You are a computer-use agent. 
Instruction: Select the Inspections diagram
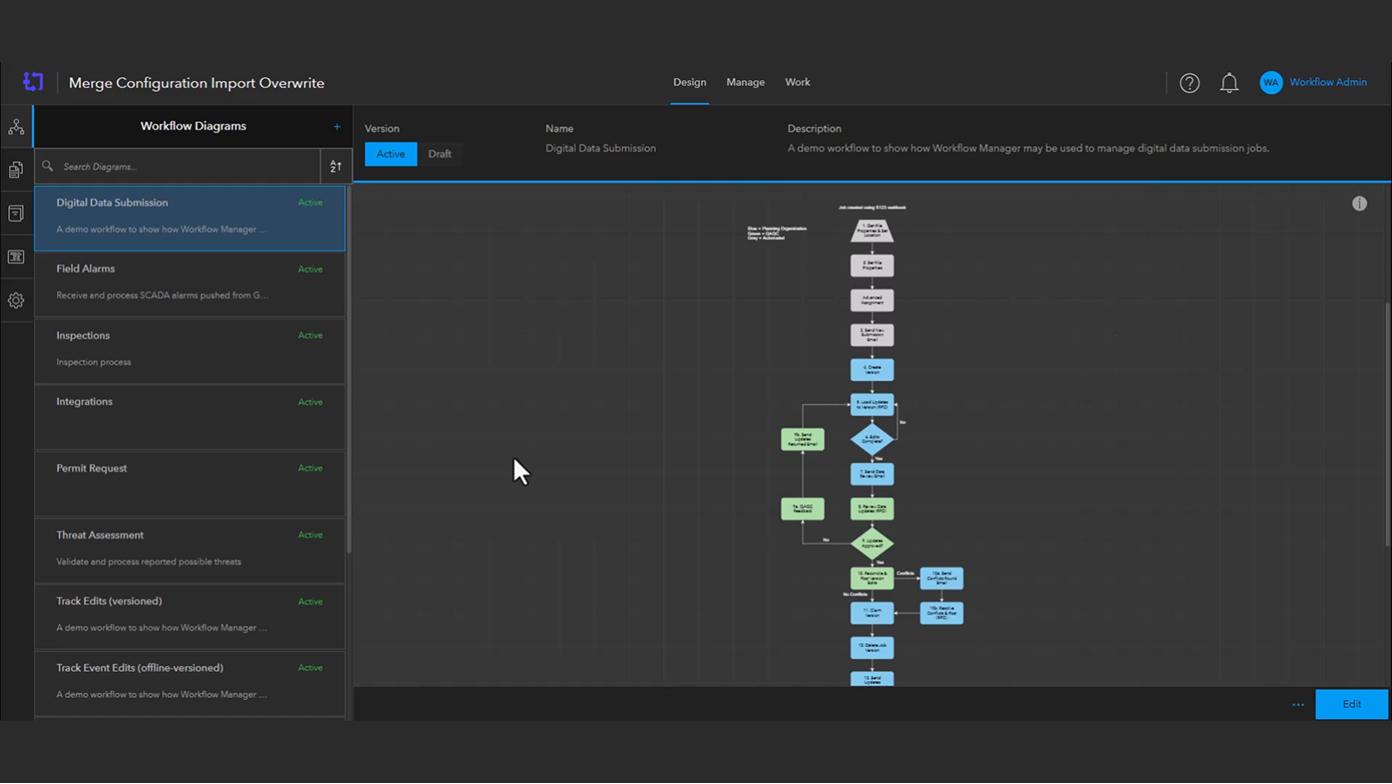click(x=190, y=349)
